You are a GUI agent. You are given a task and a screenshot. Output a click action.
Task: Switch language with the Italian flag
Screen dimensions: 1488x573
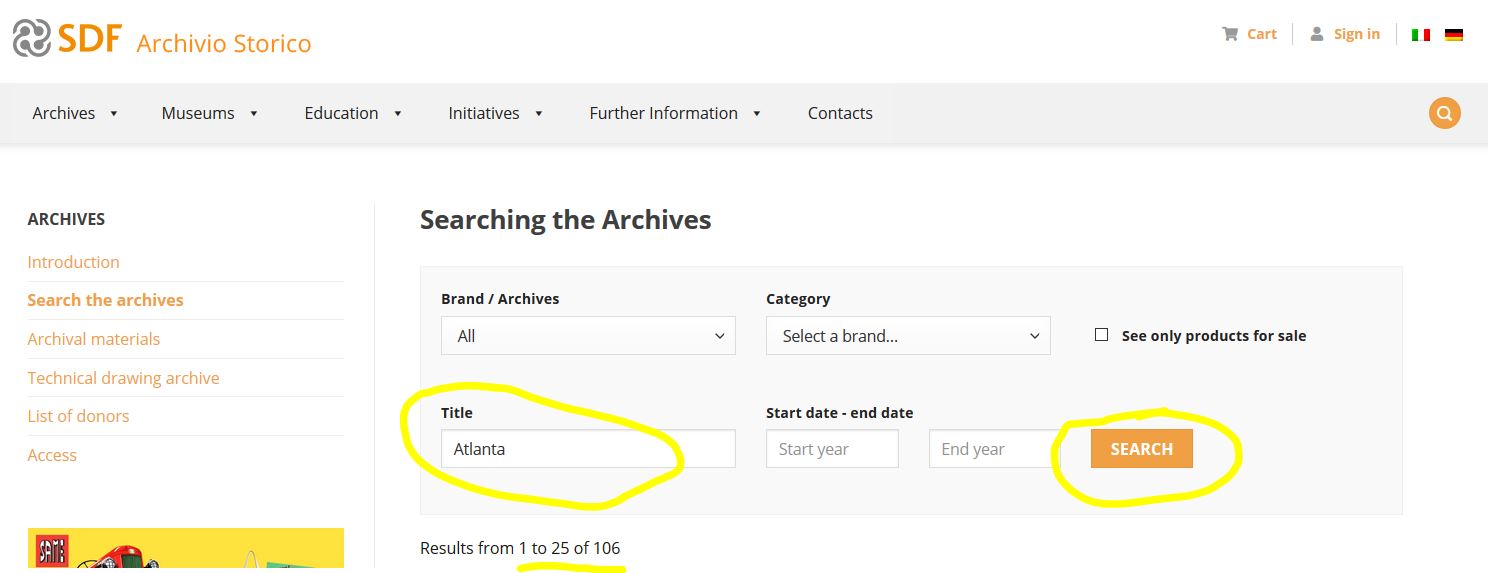pyautogui.click(x=1420, y=35)
